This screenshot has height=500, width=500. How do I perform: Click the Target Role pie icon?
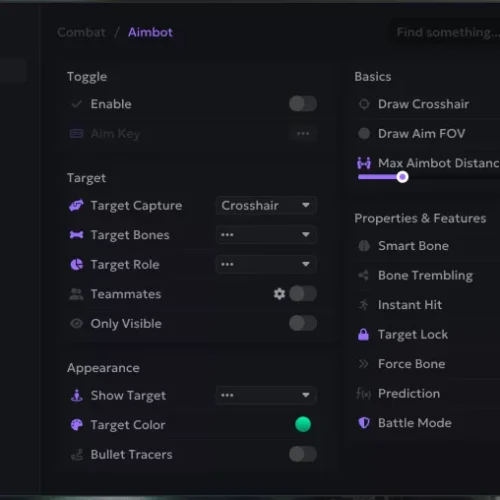pyautogui.click(x=77, y=265)
